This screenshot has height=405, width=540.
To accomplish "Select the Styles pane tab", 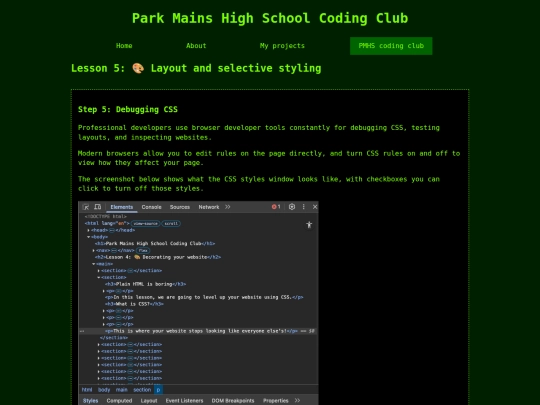I will click(x=90, y=401).
